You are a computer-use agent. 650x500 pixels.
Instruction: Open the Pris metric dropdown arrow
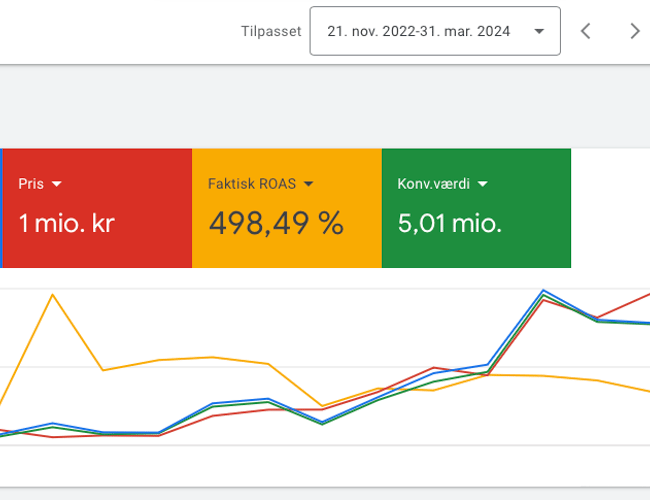pyautogui.click(x=57, y=184)
